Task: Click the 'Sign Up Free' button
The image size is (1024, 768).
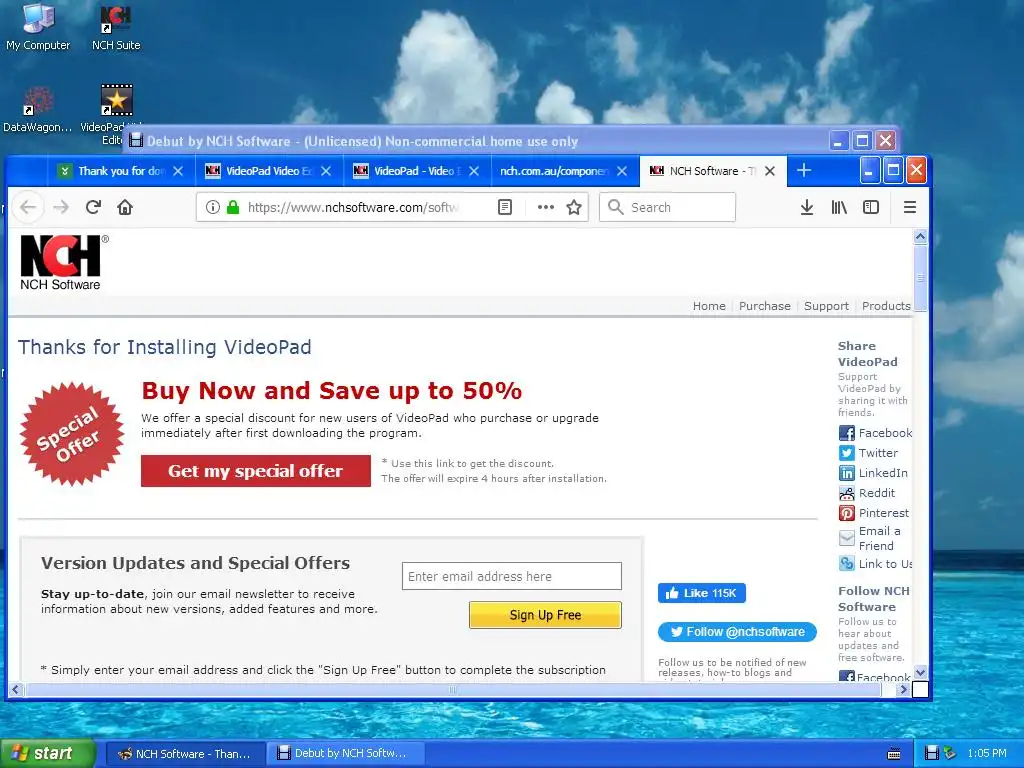Action: point(545,615)
